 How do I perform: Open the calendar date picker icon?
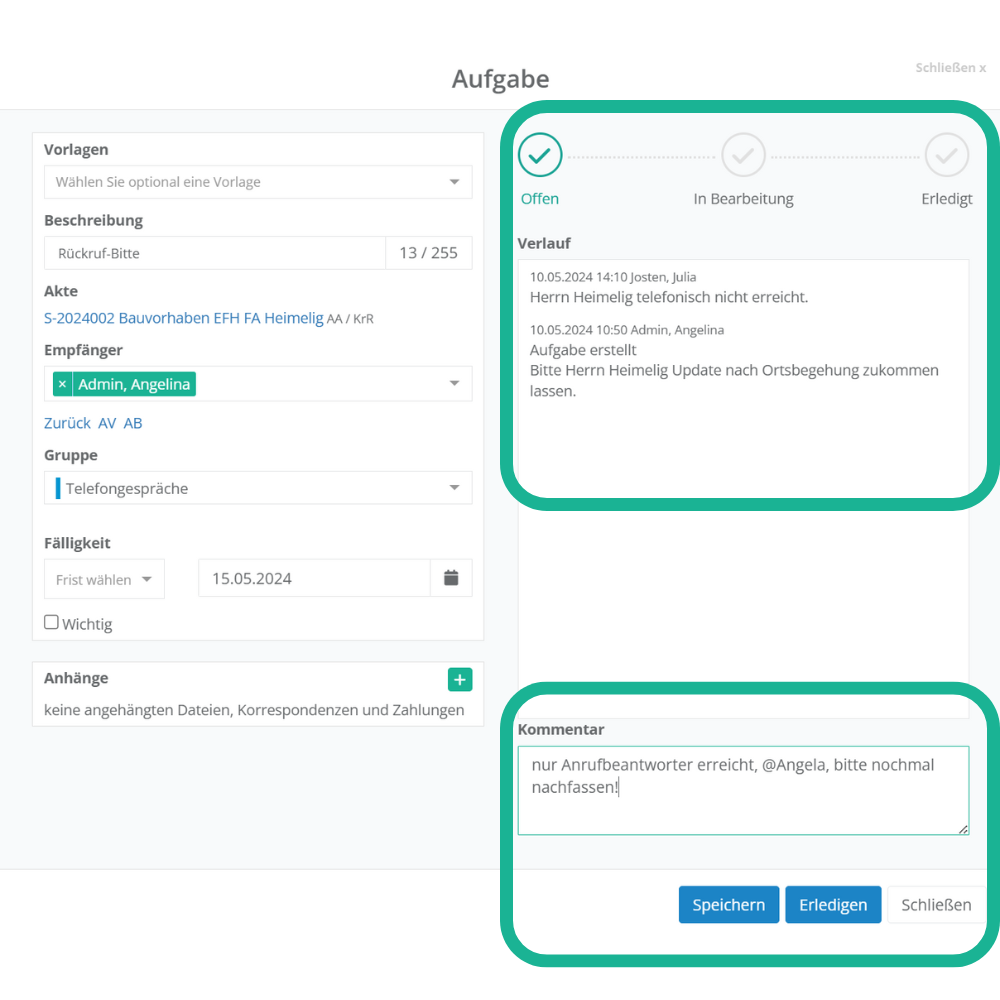tap(451, 578)
